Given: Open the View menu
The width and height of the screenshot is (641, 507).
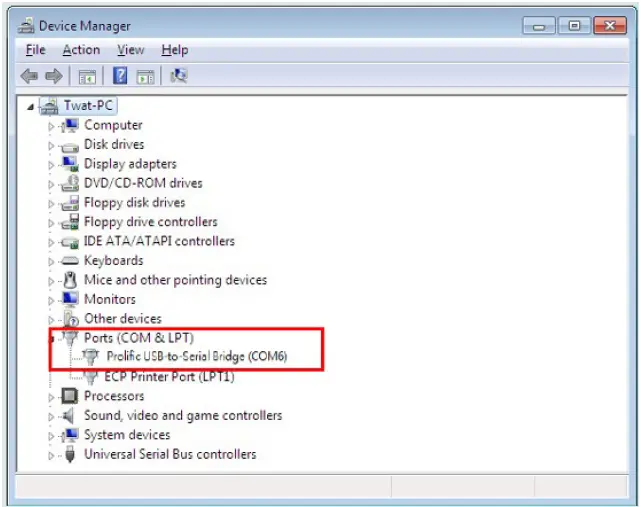Looking at the screenshot, I should [131, 50].
